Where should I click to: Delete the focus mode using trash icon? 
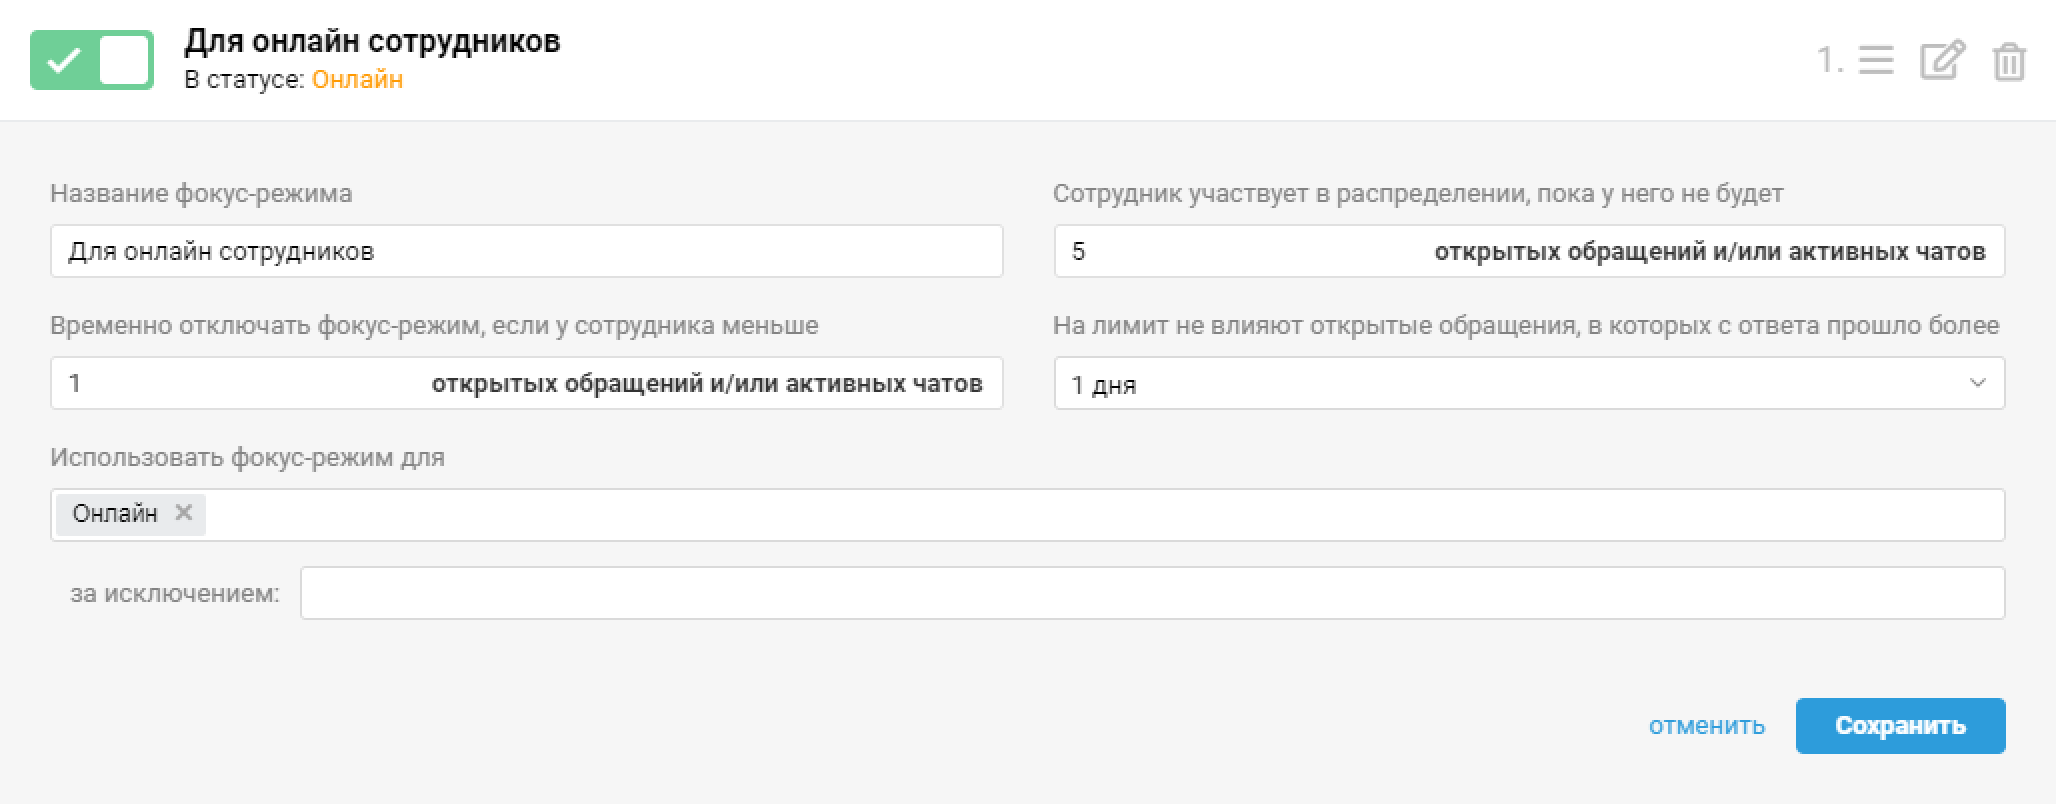pos(2009,62)
